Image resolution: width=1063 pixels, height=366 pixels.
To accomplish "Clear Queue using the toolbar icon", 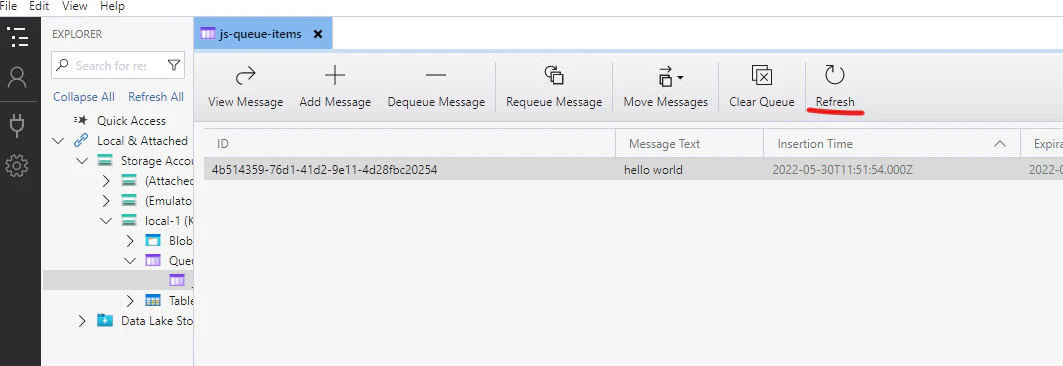I will pos(761,75).
